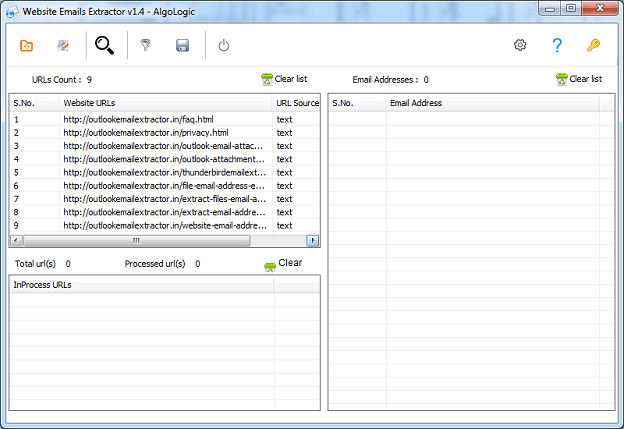Click the Processed url(s) label
624x429 pixels.
pos(155,264)
